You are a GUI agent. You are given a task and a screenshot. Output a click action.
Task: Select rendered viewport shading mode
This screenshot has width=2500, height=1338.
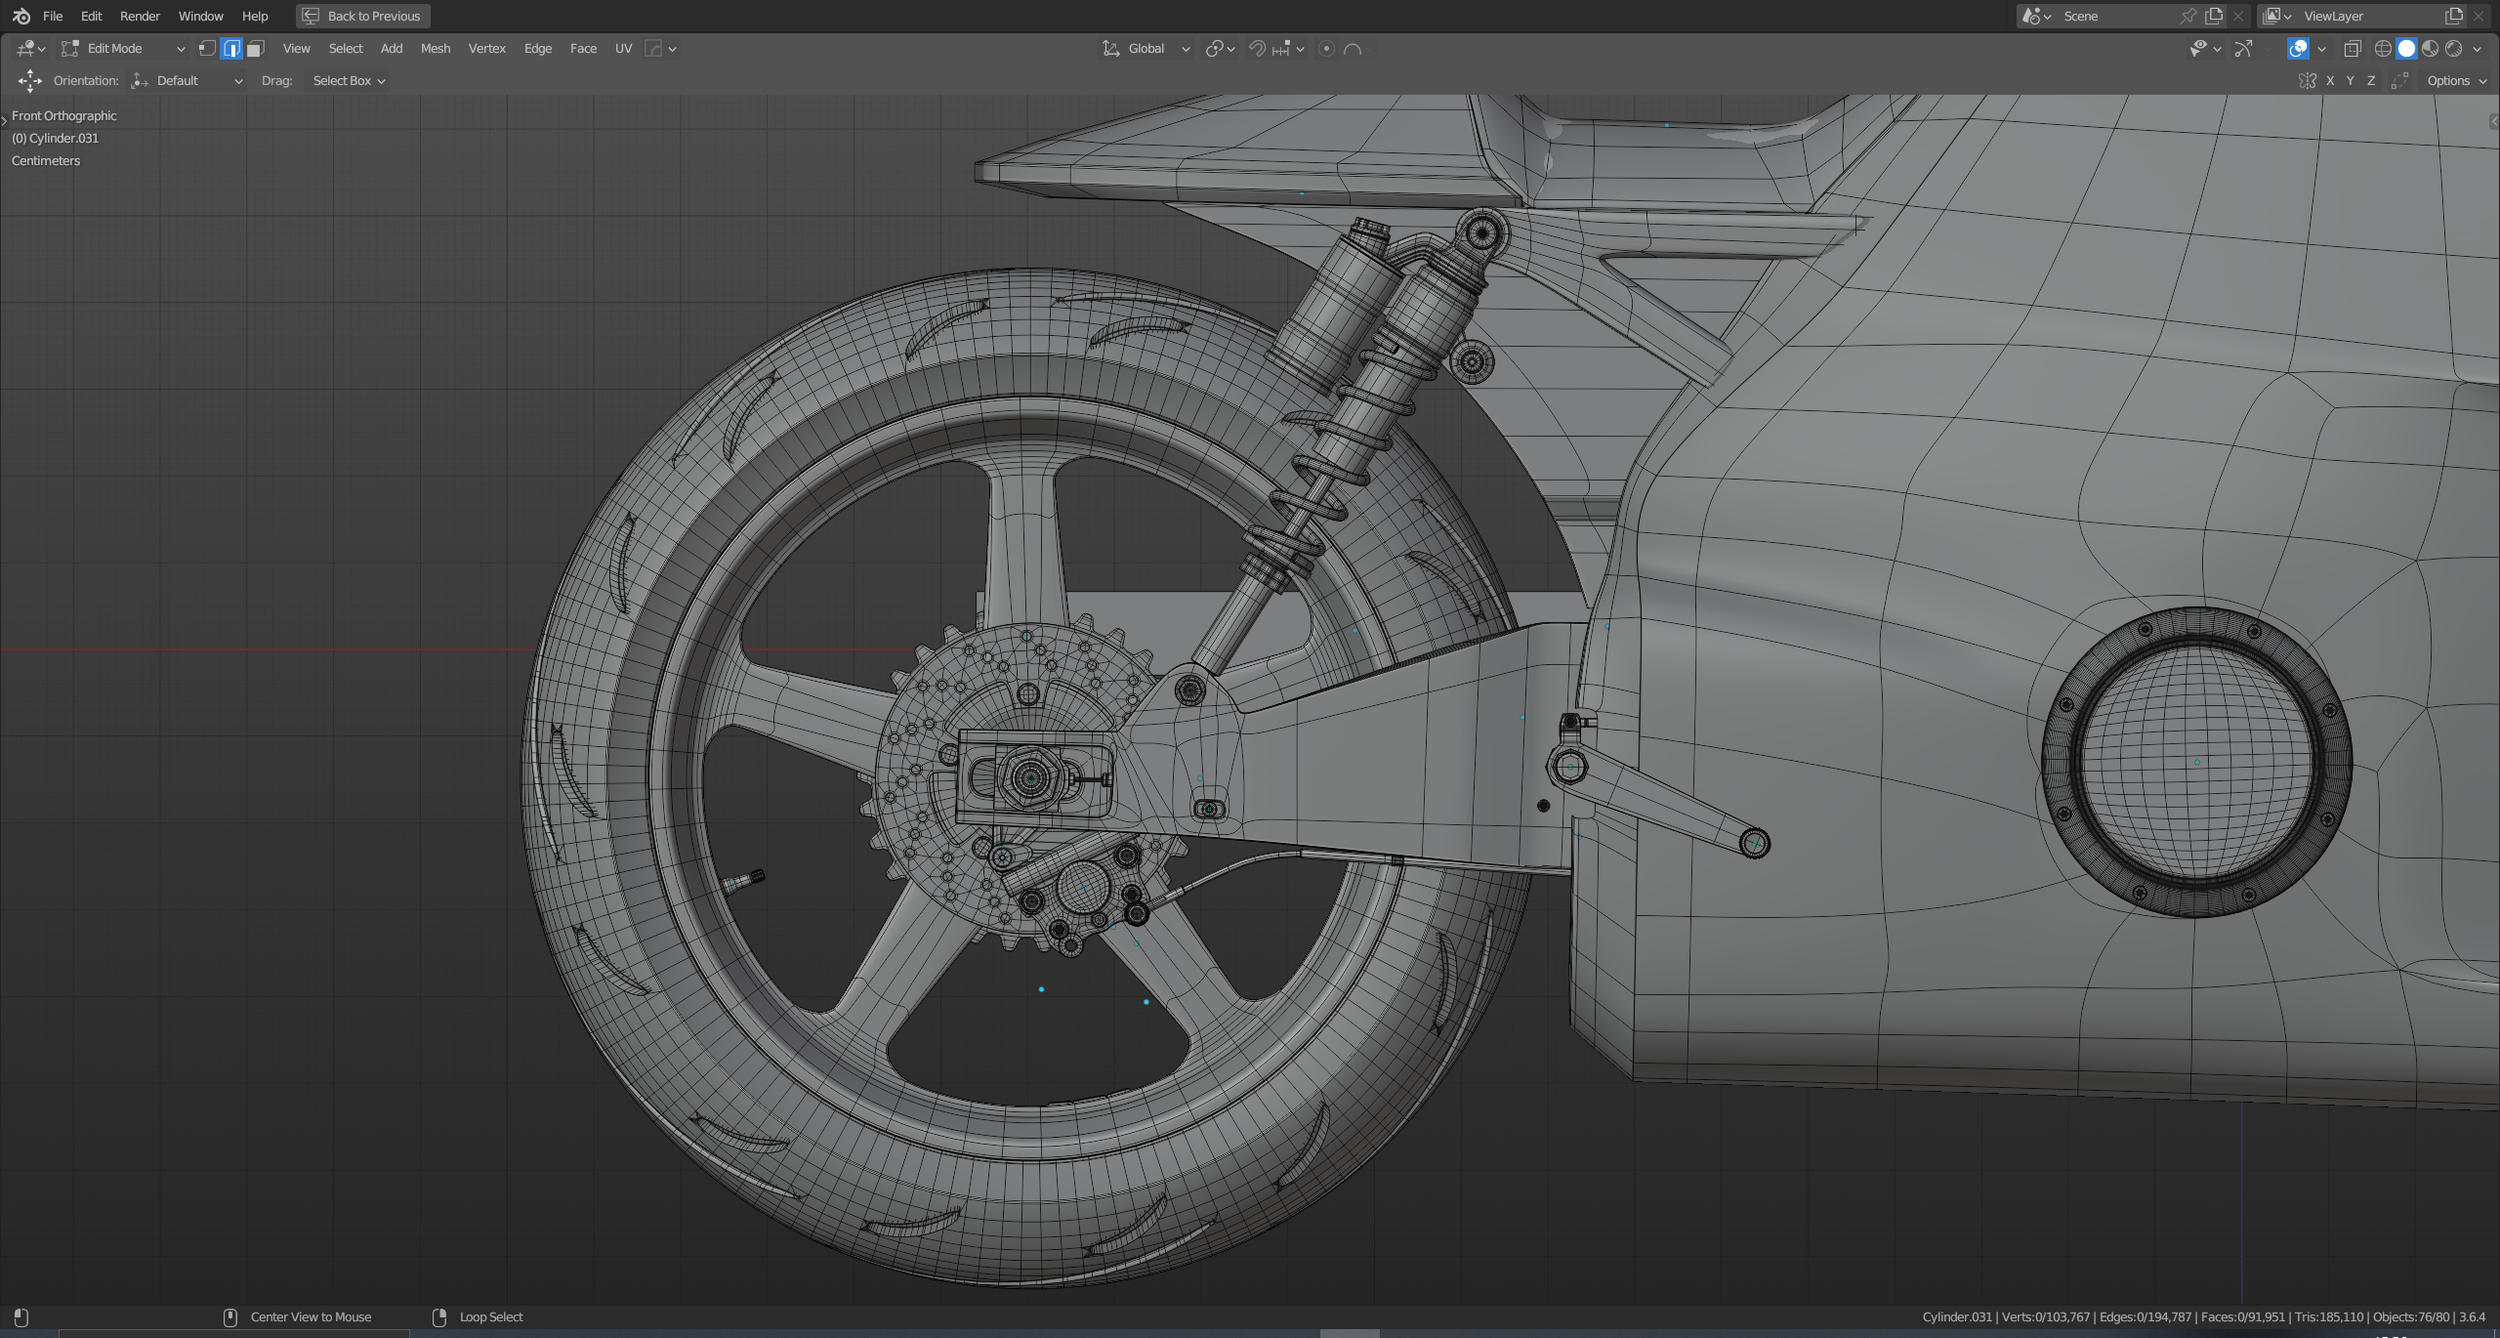tap(2454, 48)
